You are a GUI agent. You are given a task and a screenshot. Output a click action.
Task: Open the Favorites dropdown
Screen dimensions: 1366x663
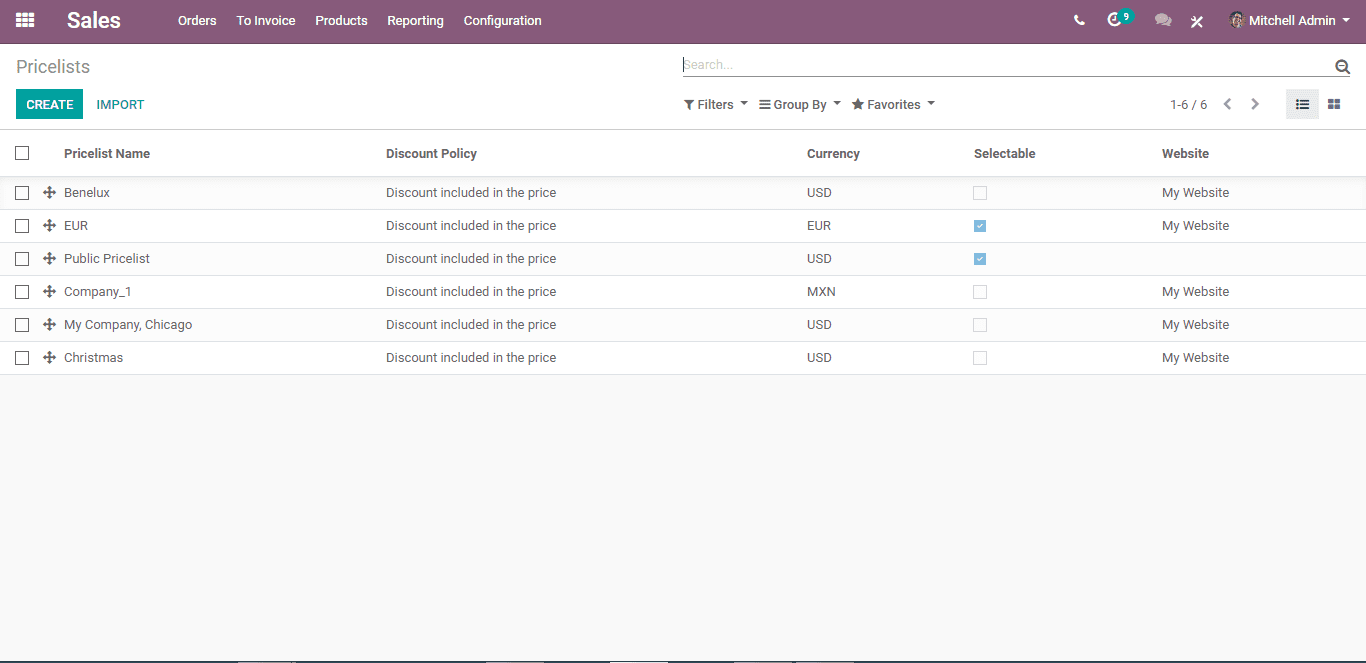pos(893,104)
